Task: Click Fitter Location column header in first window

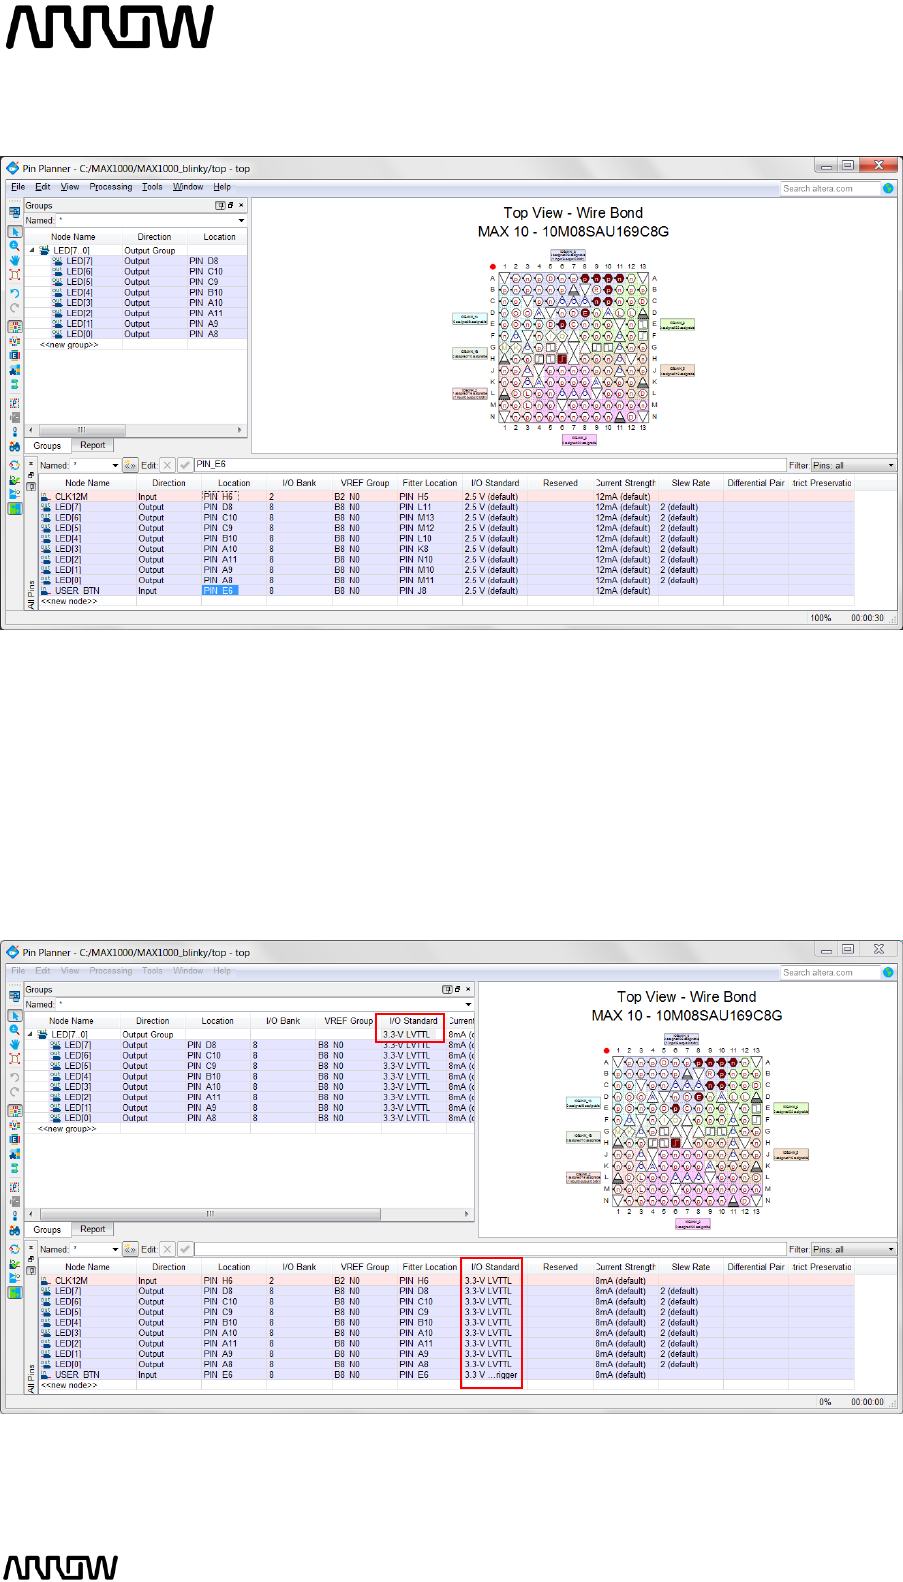Action: pyautogui.click(x=430, y=483)
